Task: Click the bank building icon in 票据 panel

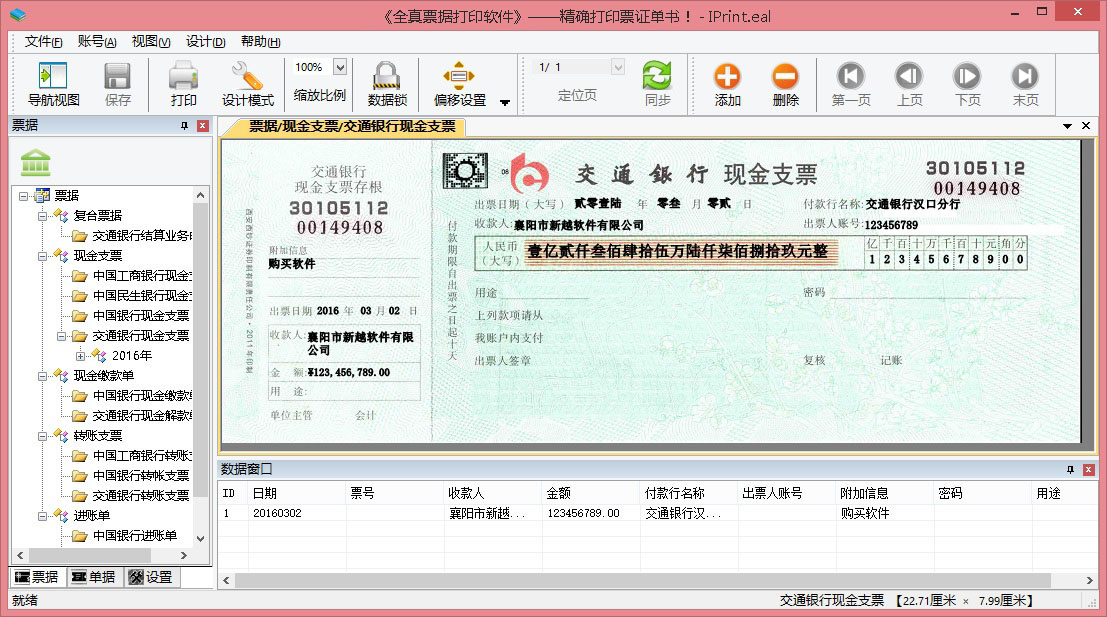Action: point(35,162)
